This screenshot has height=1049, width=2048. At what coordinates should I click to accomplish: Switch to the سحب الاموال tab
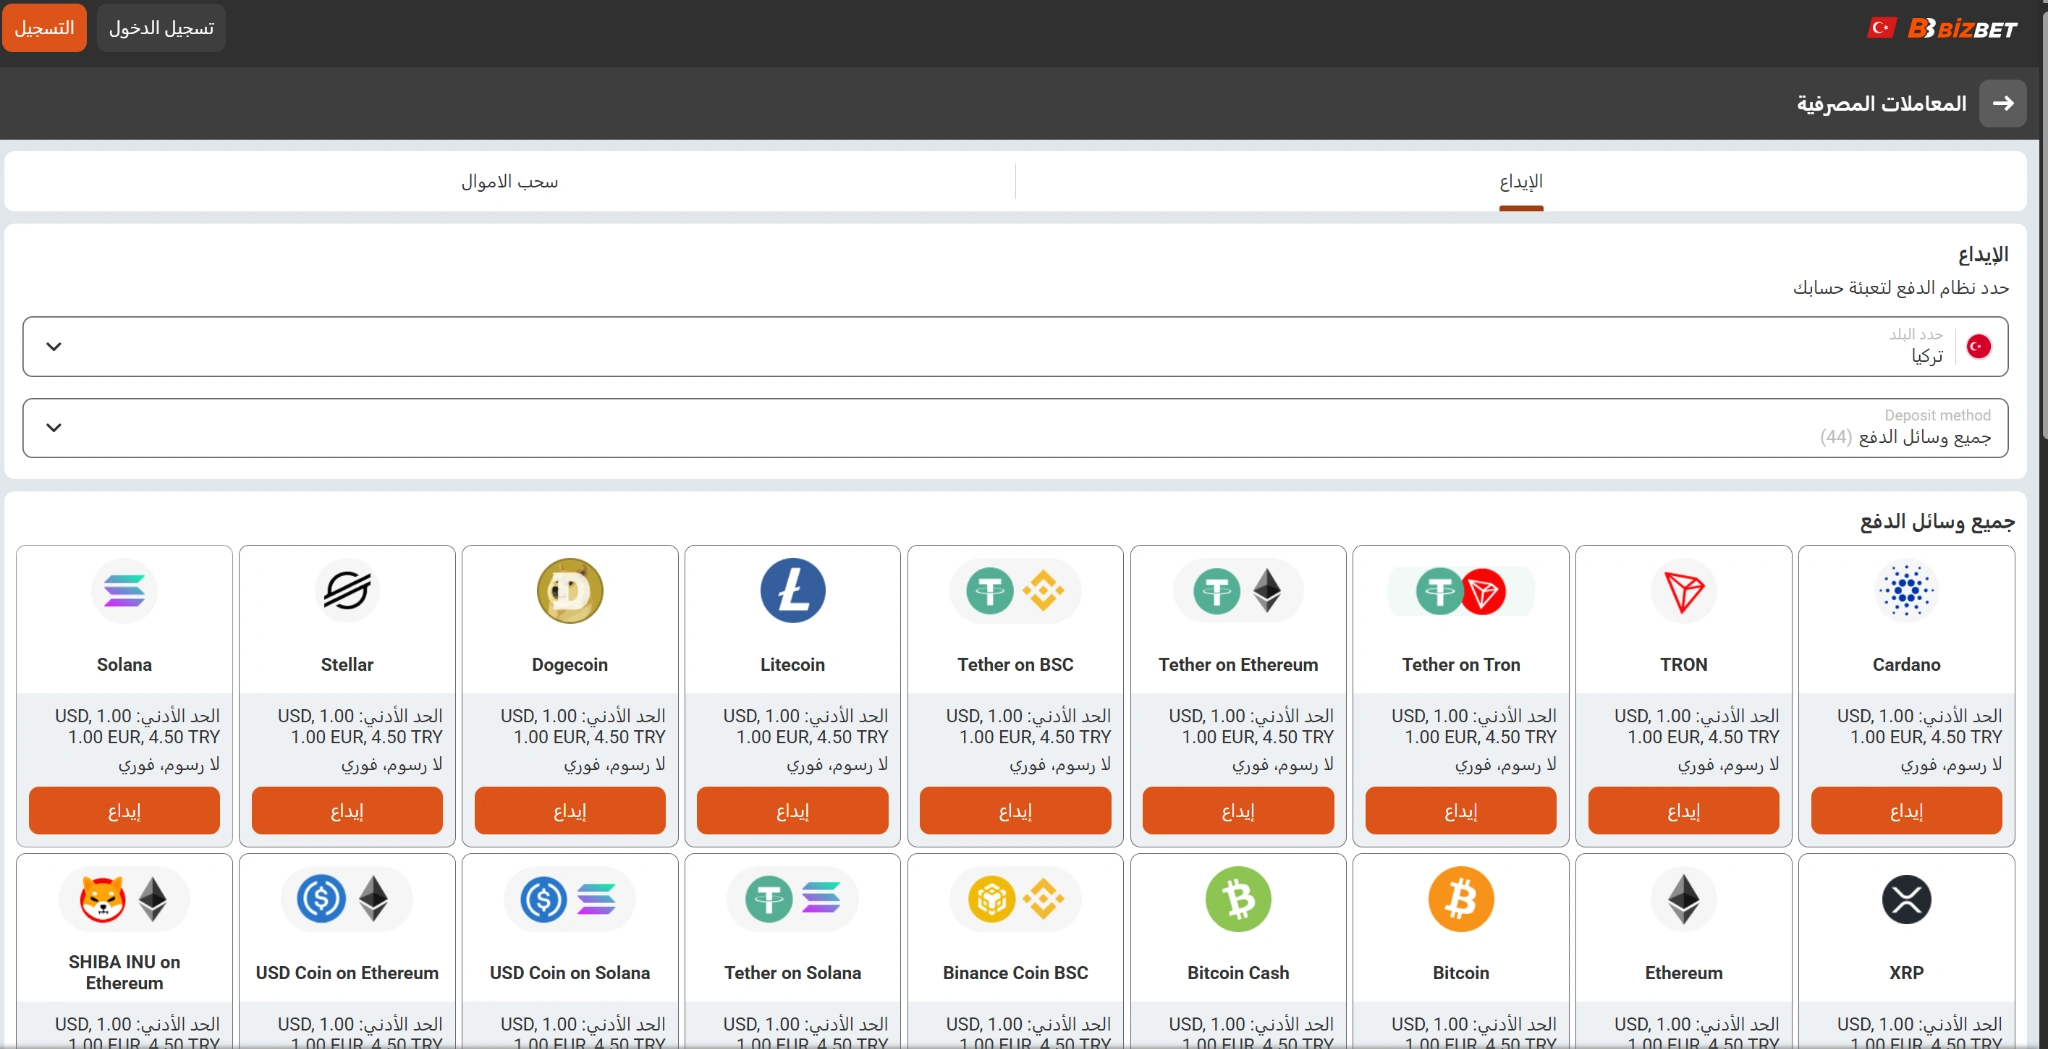510,181
